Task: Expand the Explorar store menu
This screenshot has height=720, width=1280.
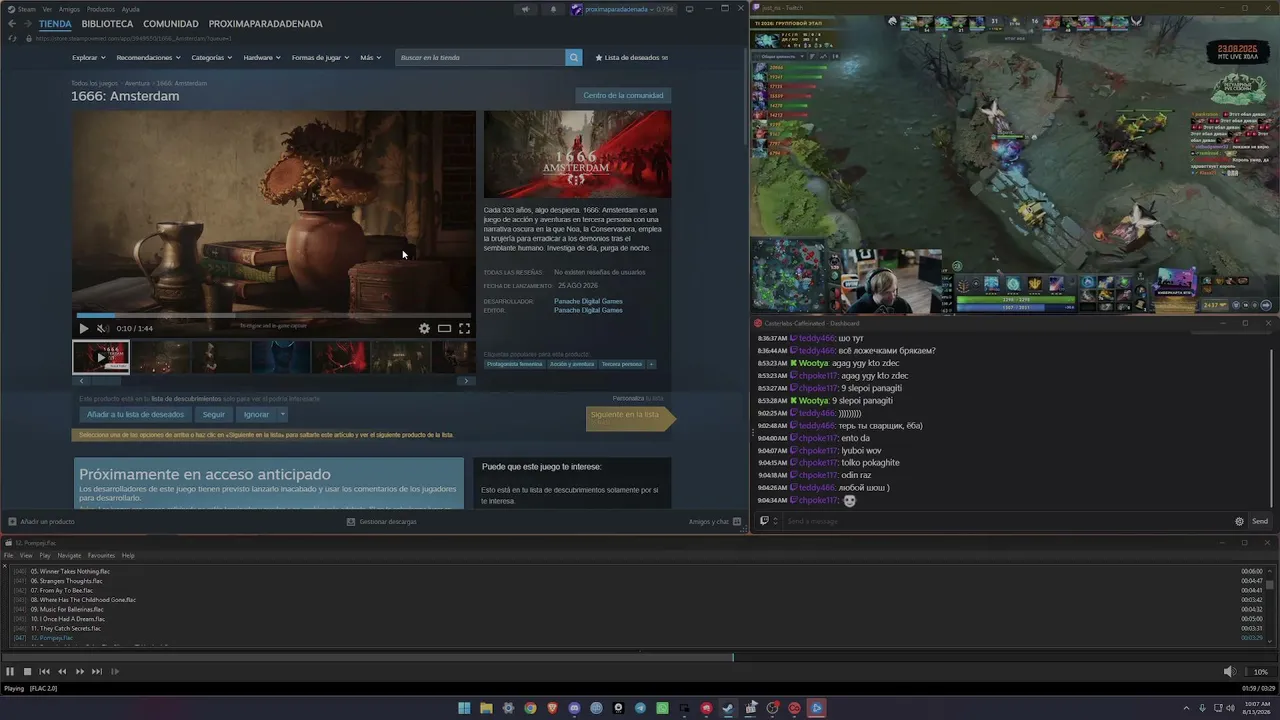Action: [88, 58]
